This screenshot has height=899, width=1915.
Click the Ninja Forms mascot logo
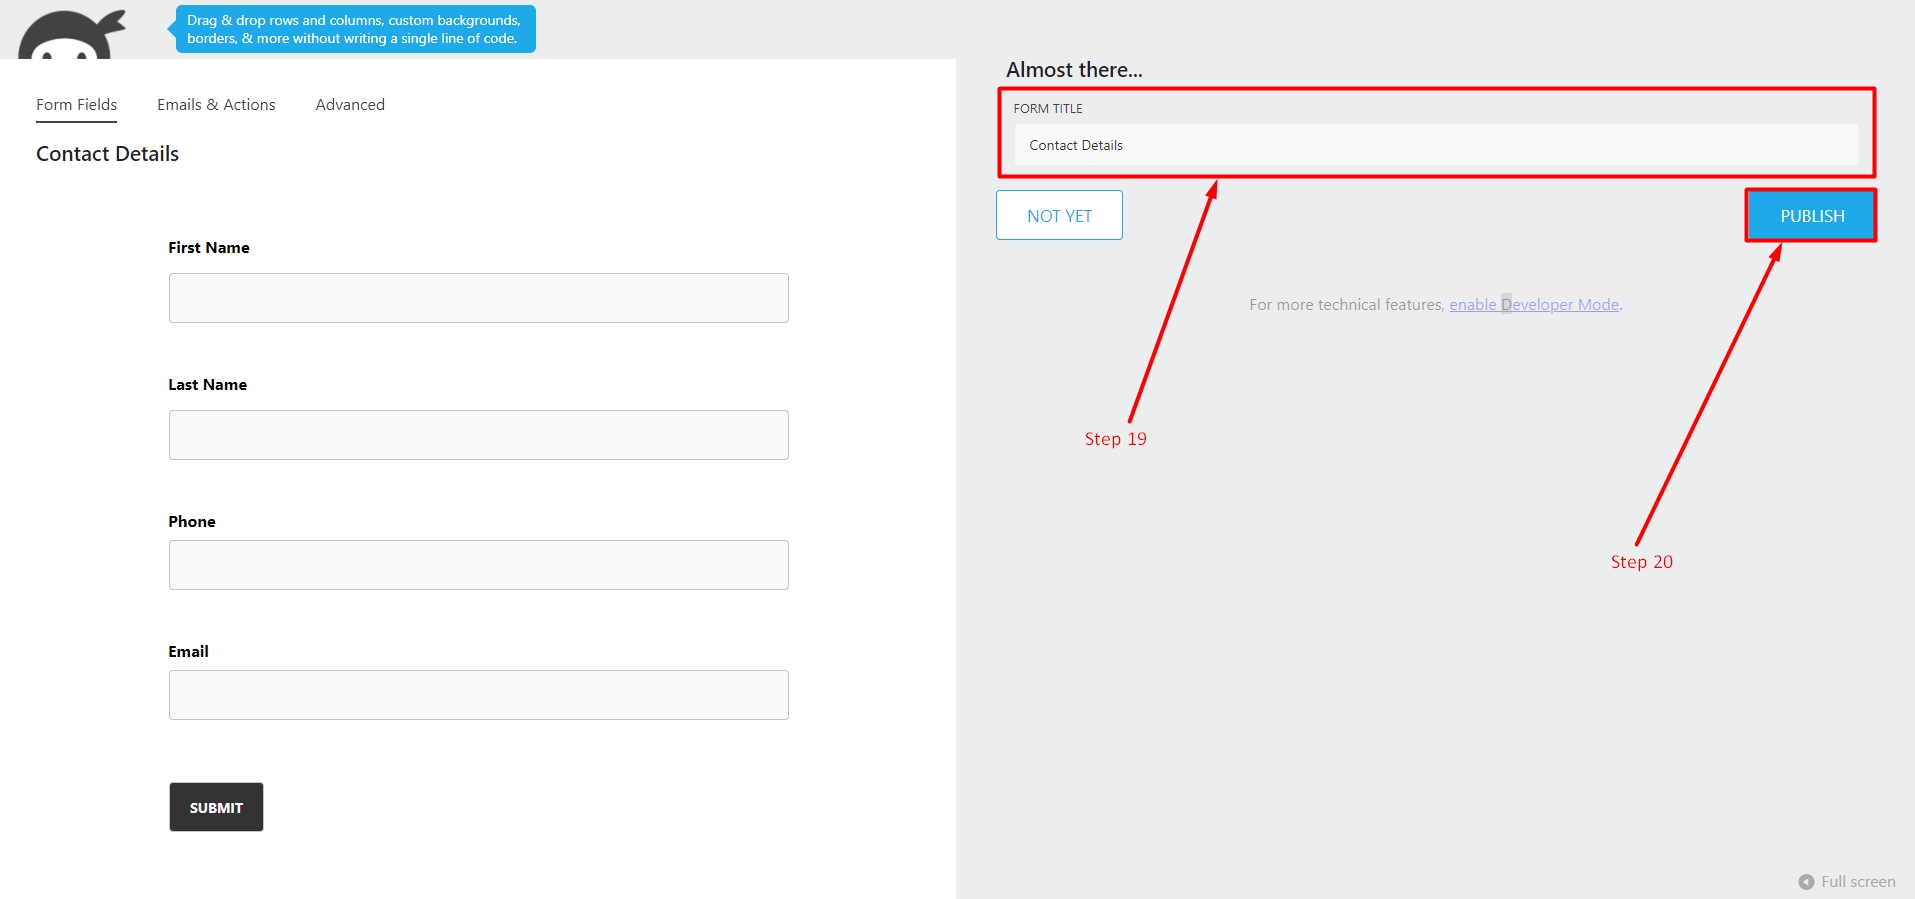pos(72,35)
